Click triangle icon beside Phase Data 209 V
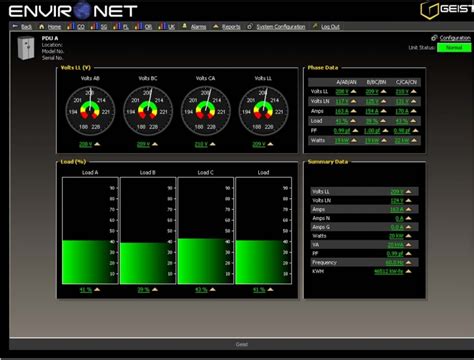The image size is (474, 360). [x=384, y=91]
